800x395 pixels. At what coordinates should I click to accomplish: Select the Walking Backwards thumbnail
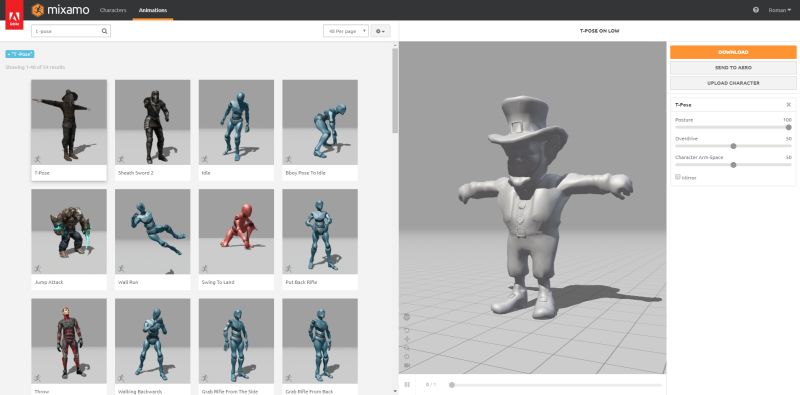pyautogui.click(x=153, y=341)
